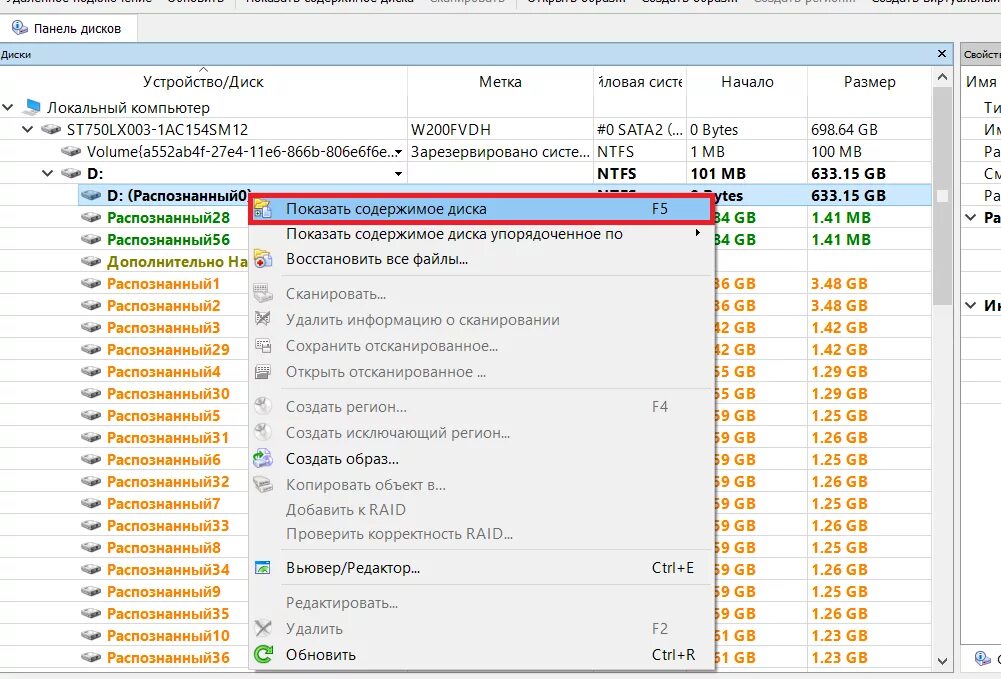Image resolution: width=1001 pixels, height=679 pixels.
Task: Click the green refresh icon in menu
Action: pyautogui.click(x=263, y=655)
